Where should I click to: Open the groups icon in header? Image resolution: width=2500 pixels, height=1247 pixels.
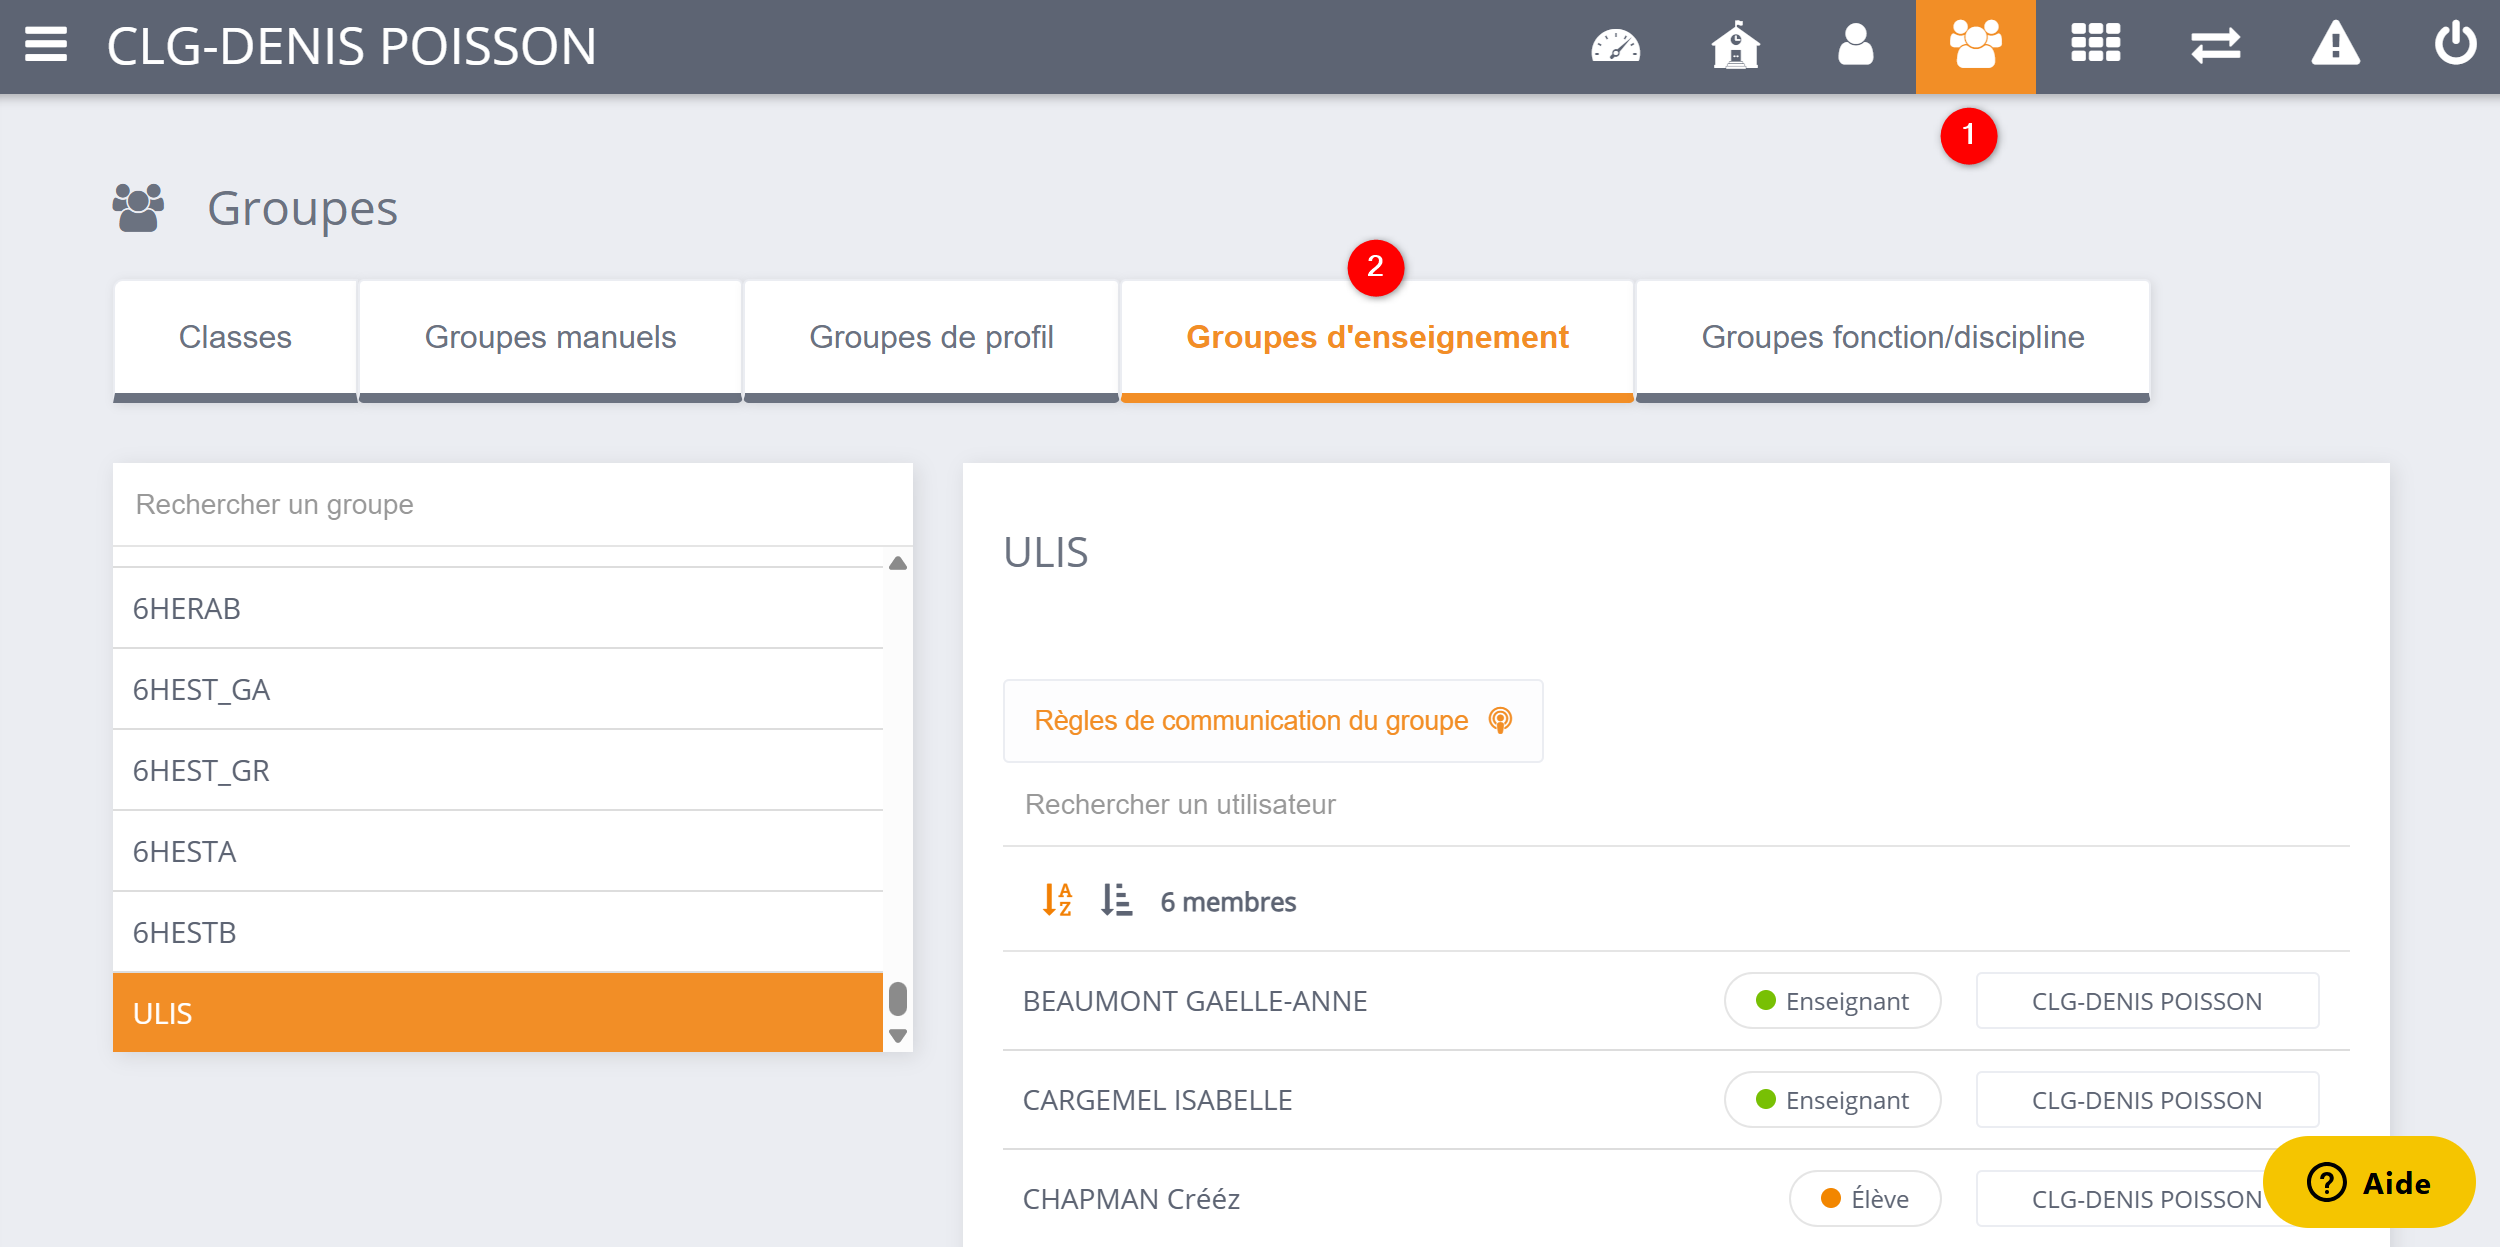click(x=1975, y=45)
